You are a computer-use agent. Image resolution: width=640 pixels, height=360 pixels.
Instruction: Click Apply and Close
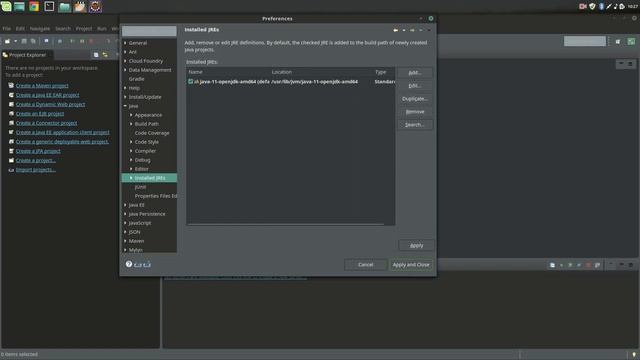[411, 264]
